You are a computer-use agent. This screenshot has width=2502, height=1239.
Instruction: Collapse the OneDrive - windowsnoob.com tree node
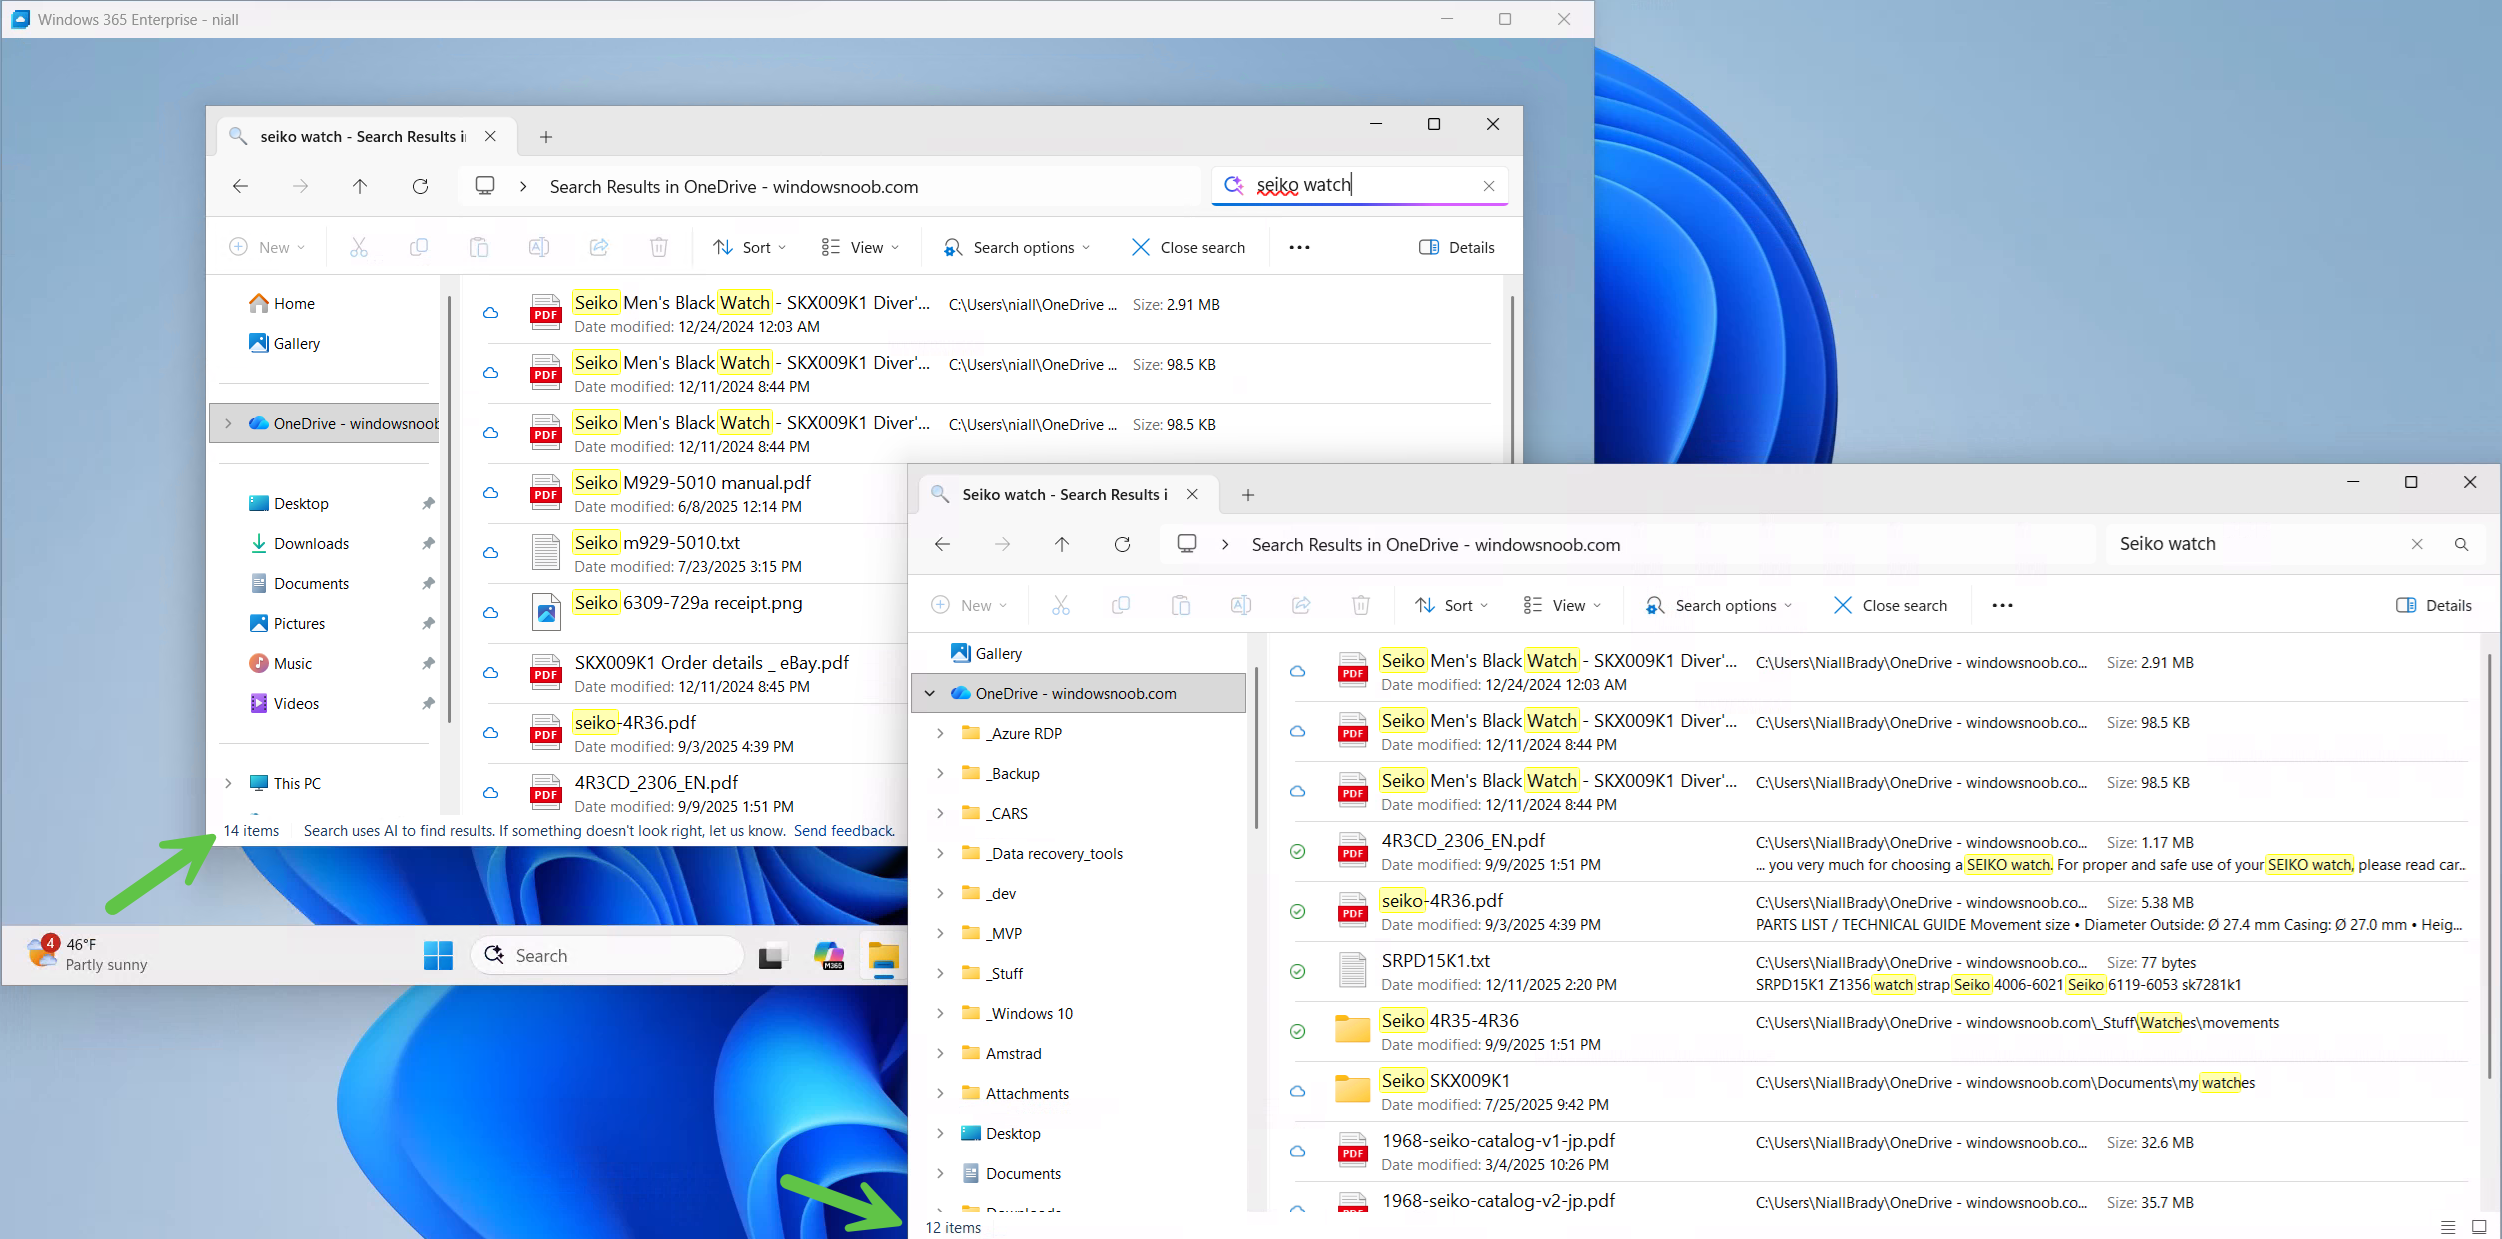point(930,694)
